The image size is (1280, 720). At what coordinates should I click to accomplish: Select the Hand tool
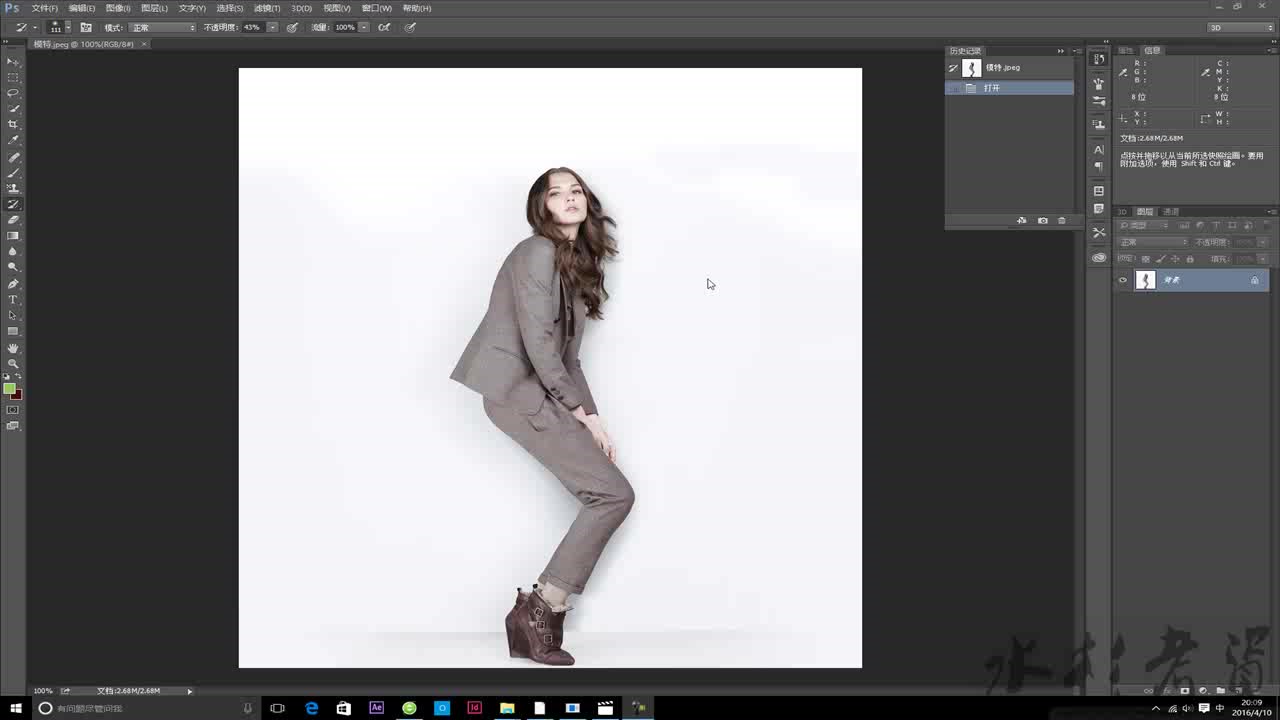(x=13, y=348)
